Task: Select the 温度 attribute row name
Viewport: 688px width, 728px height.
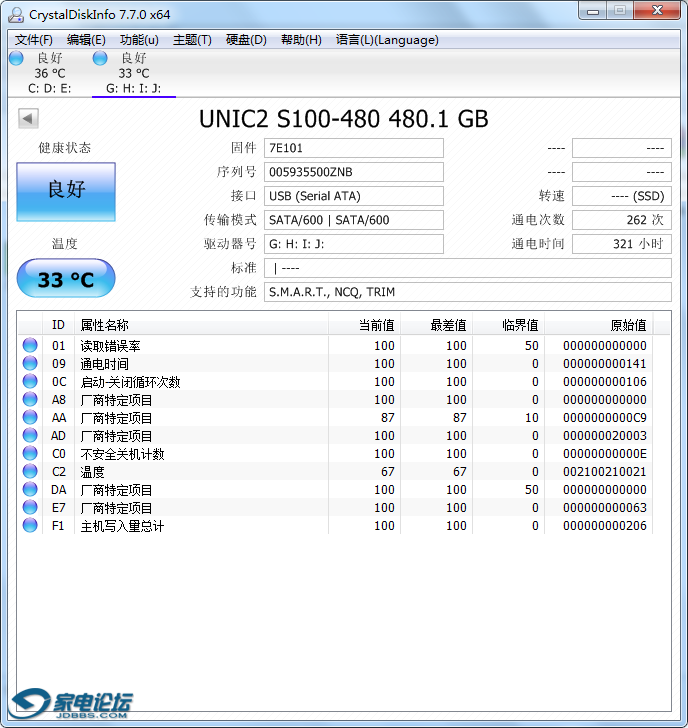Action: point(92,472)
